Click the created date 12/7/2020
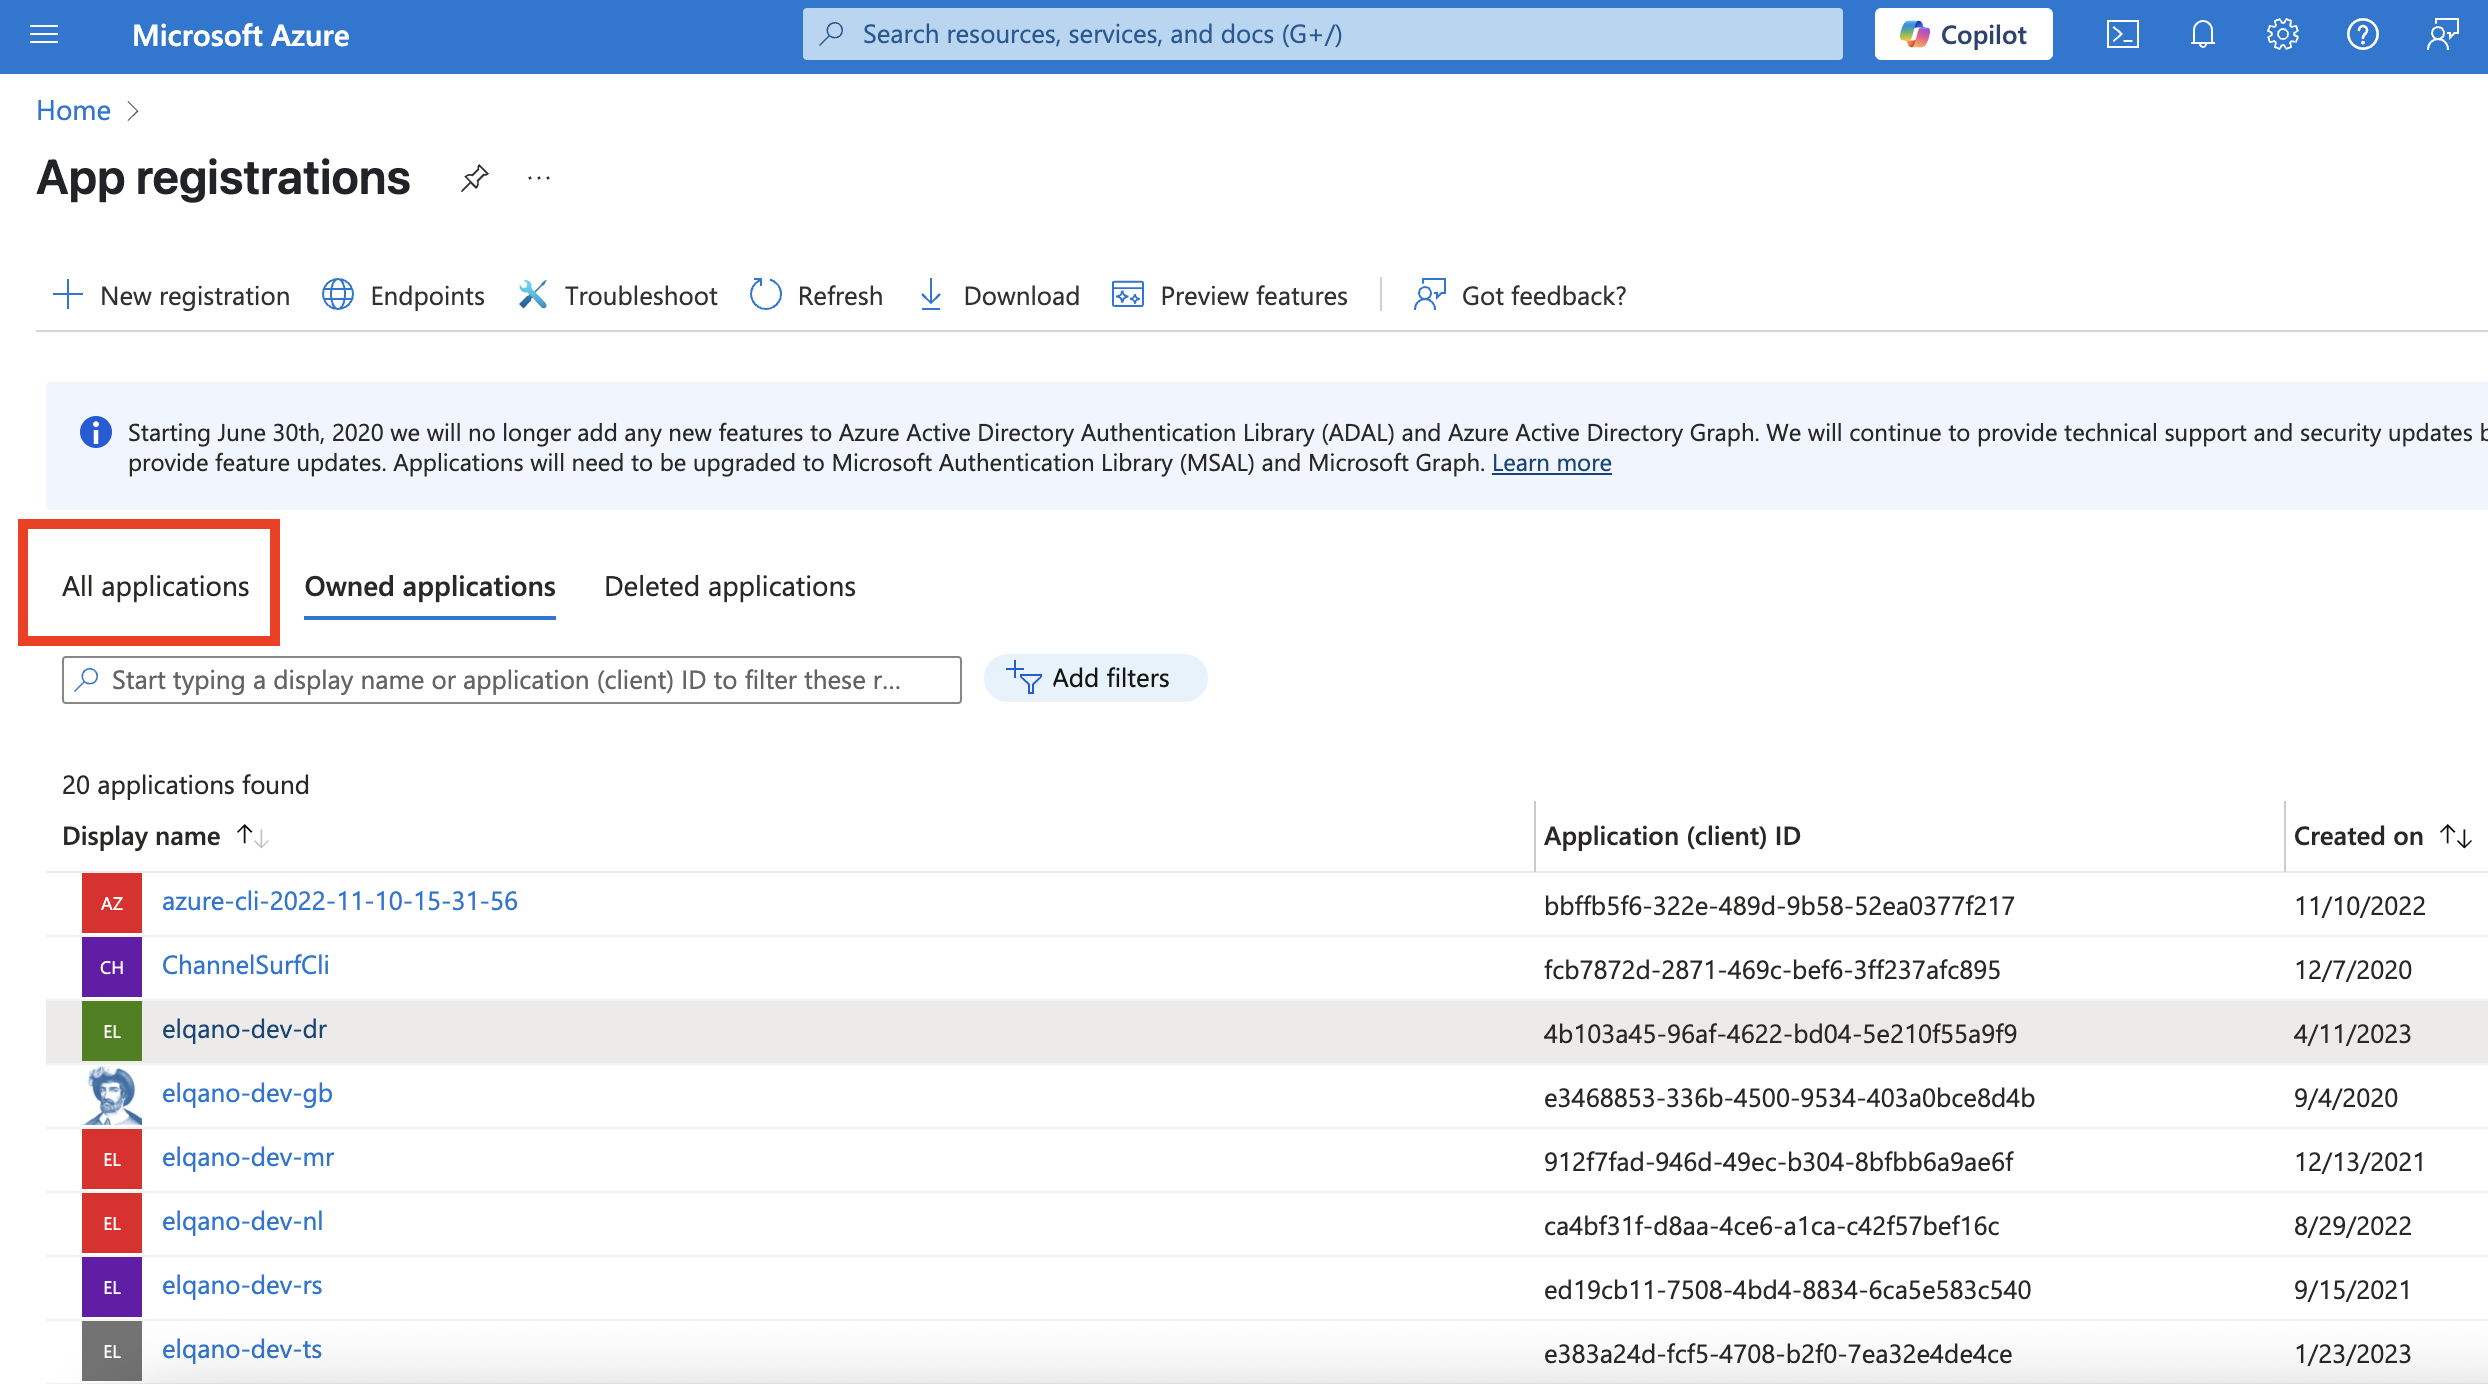Viewport: 2488px width, 1384px height. tap(2353, 969)
